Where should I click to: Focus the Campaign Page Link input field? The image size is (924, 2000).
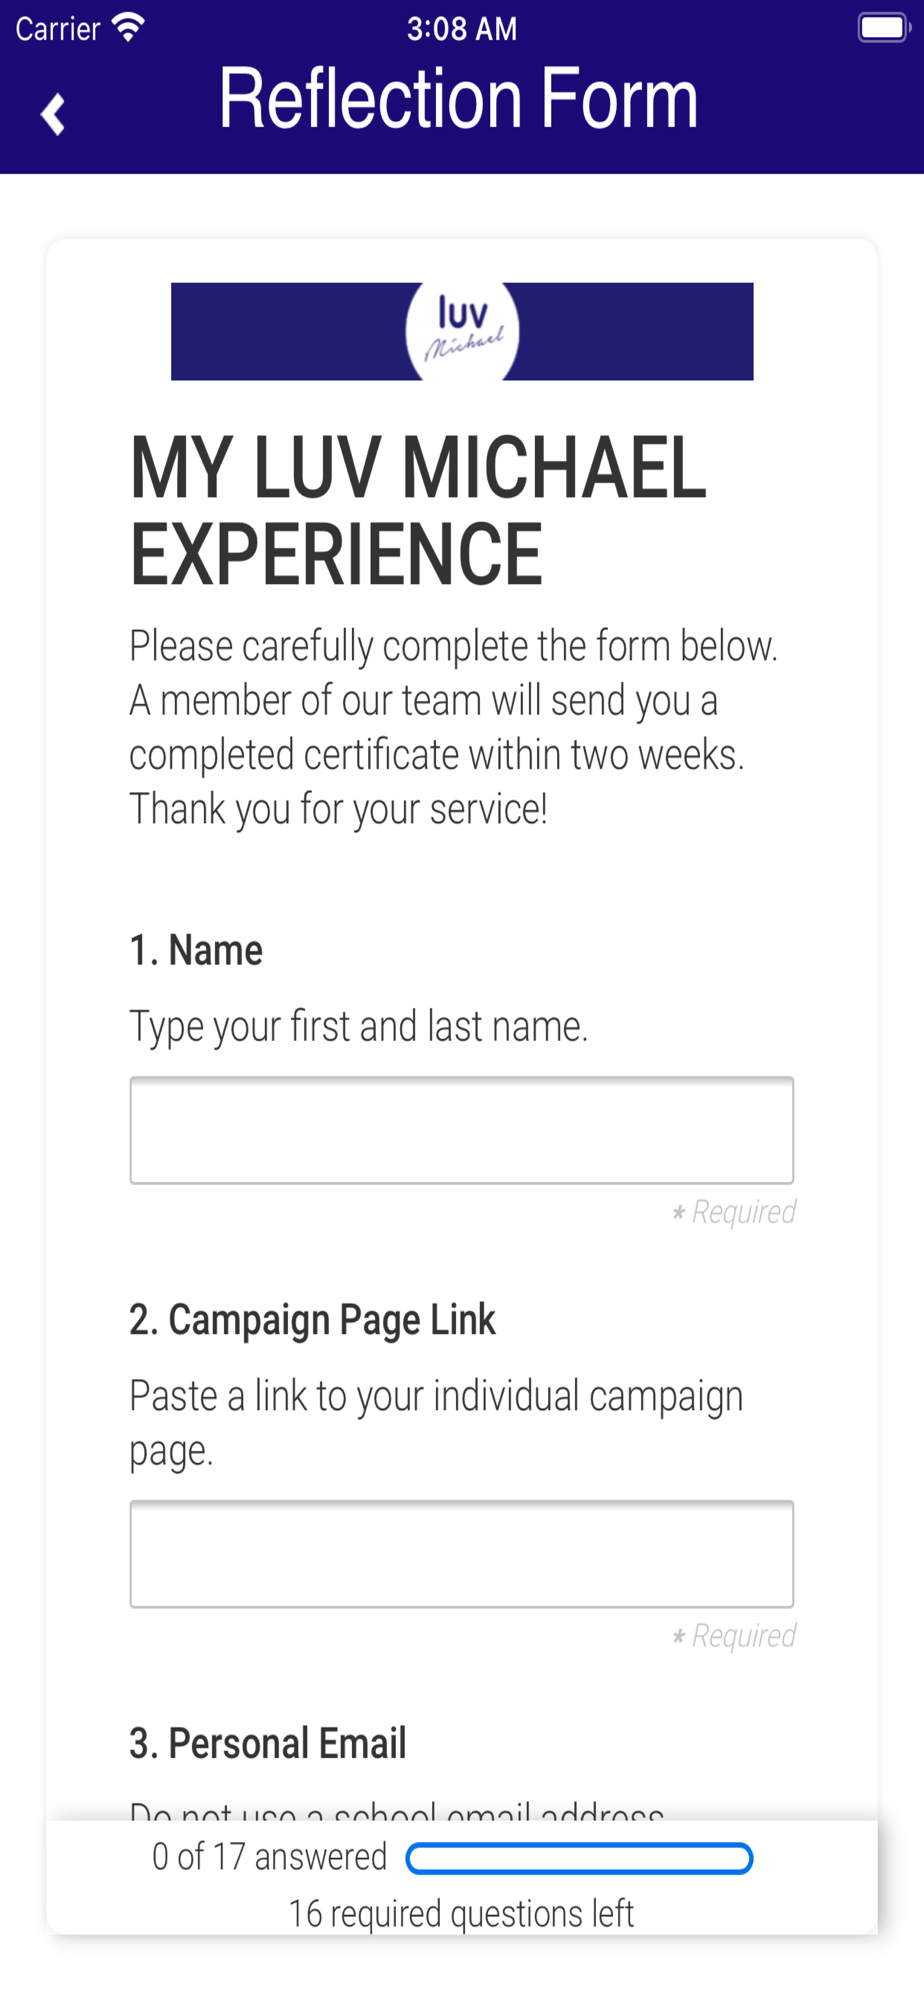coord(462,1554)
